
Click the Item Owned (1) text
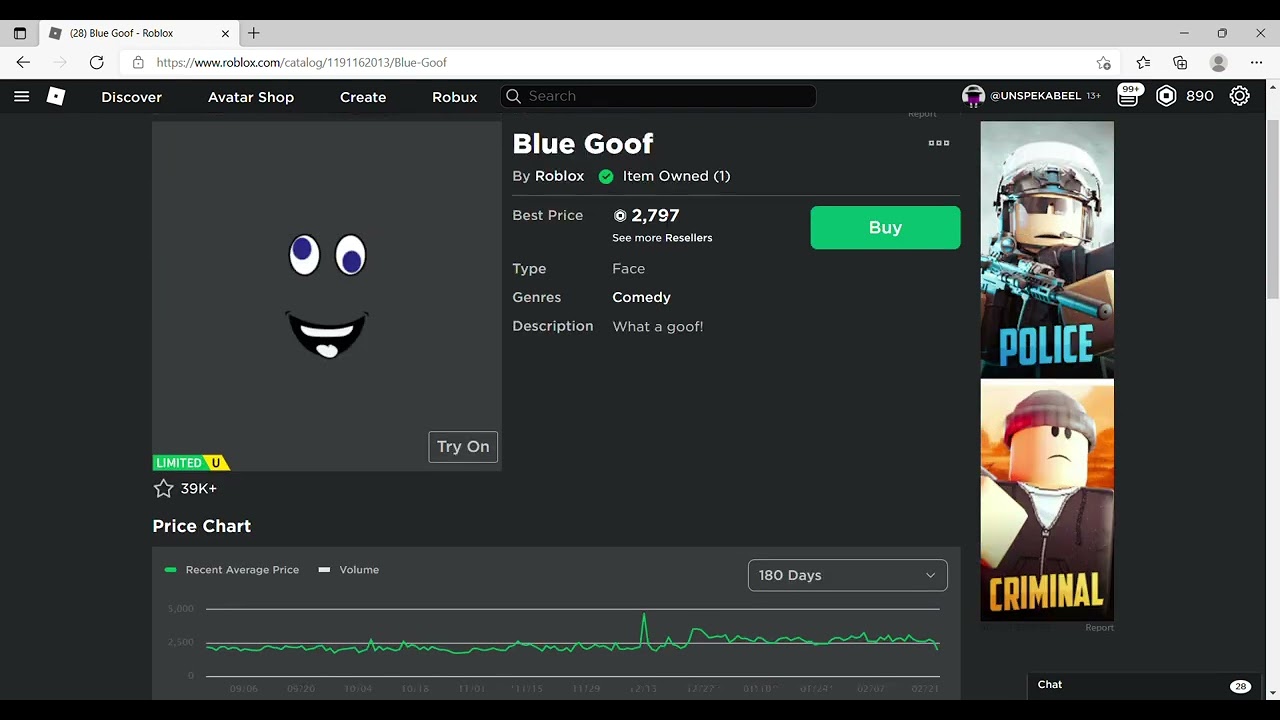pyautogui.click(x=676, y=176)
